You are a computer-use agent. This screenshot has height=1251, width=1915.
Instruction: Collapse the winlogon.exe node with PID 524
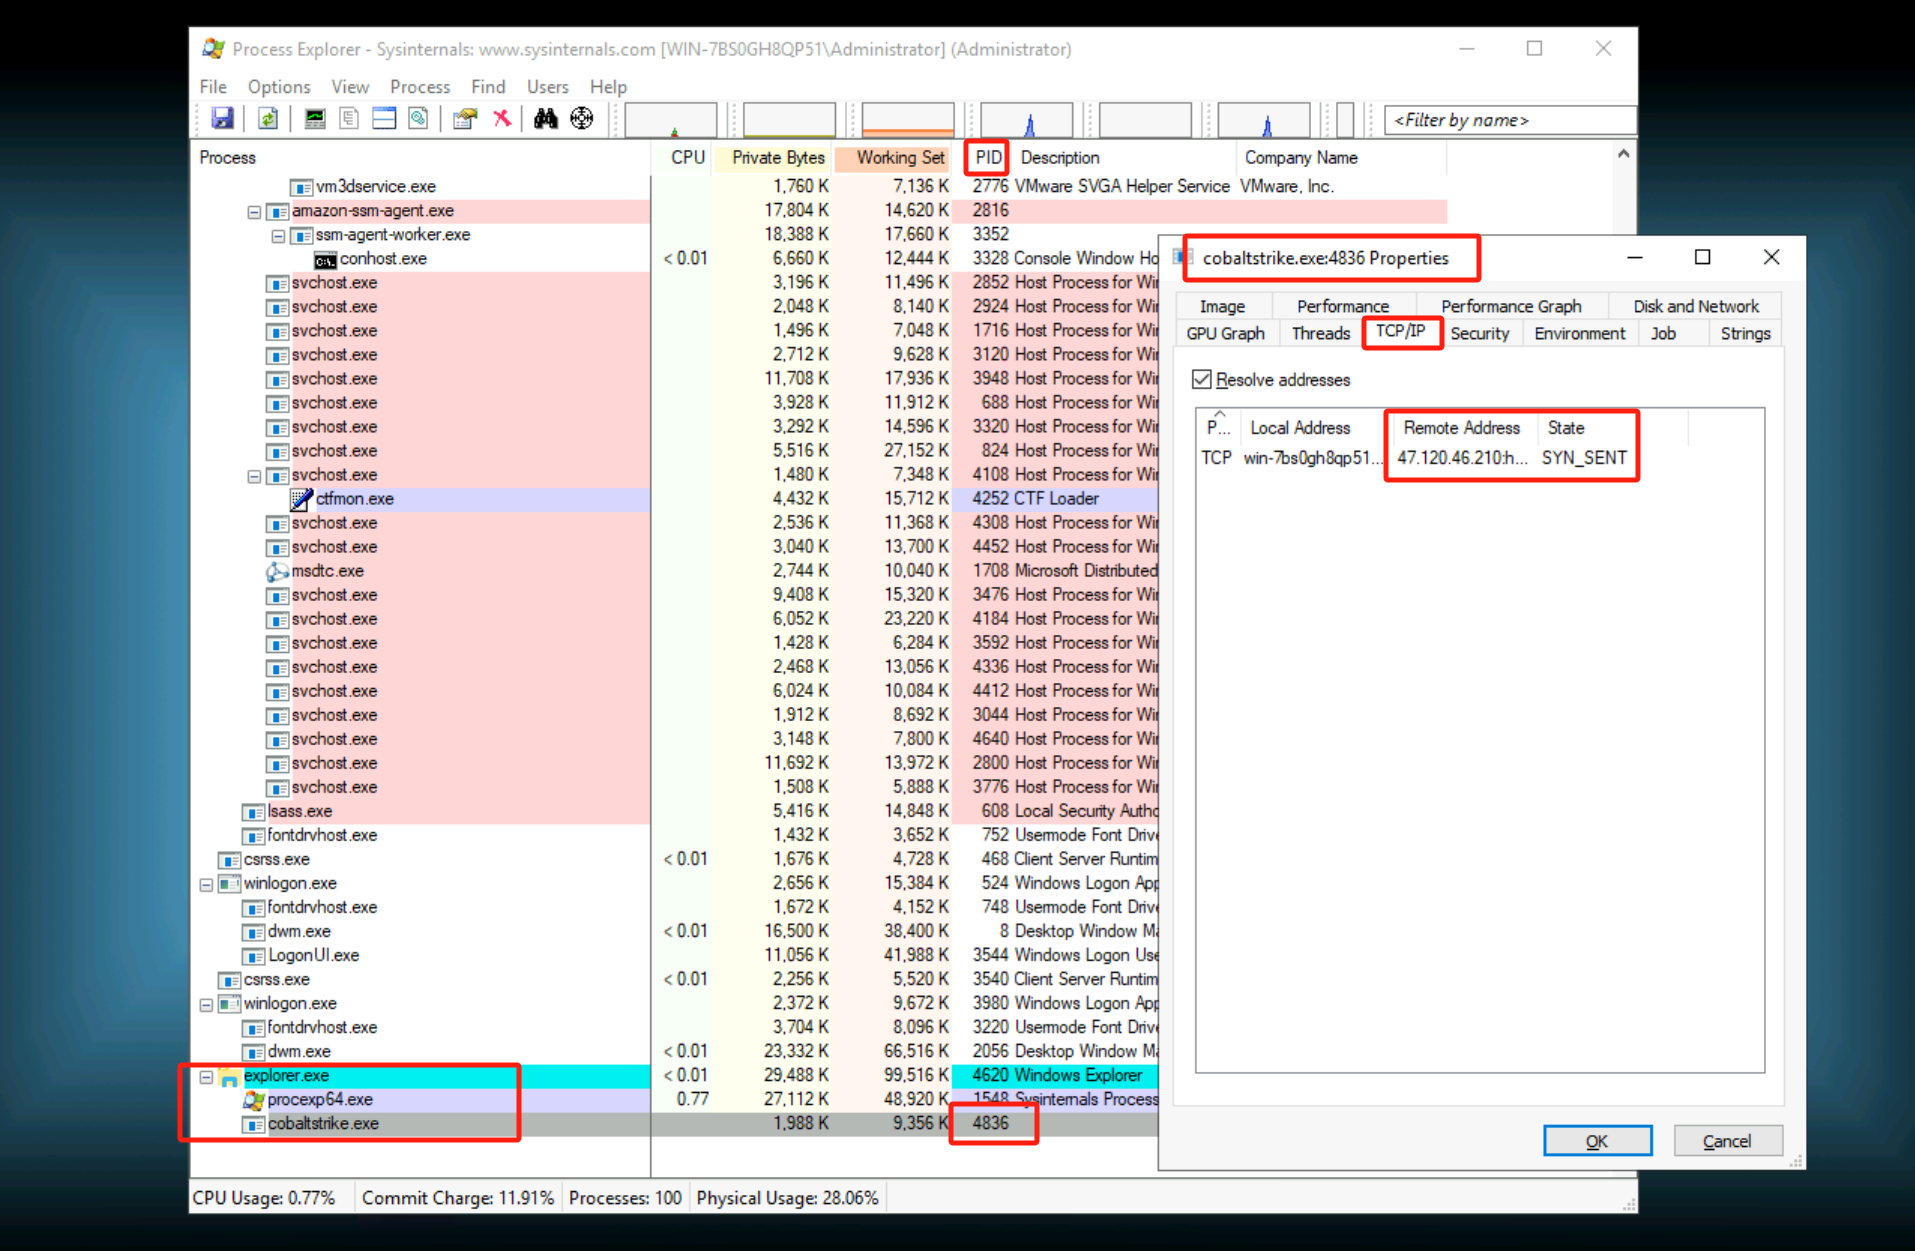point(206,885)
